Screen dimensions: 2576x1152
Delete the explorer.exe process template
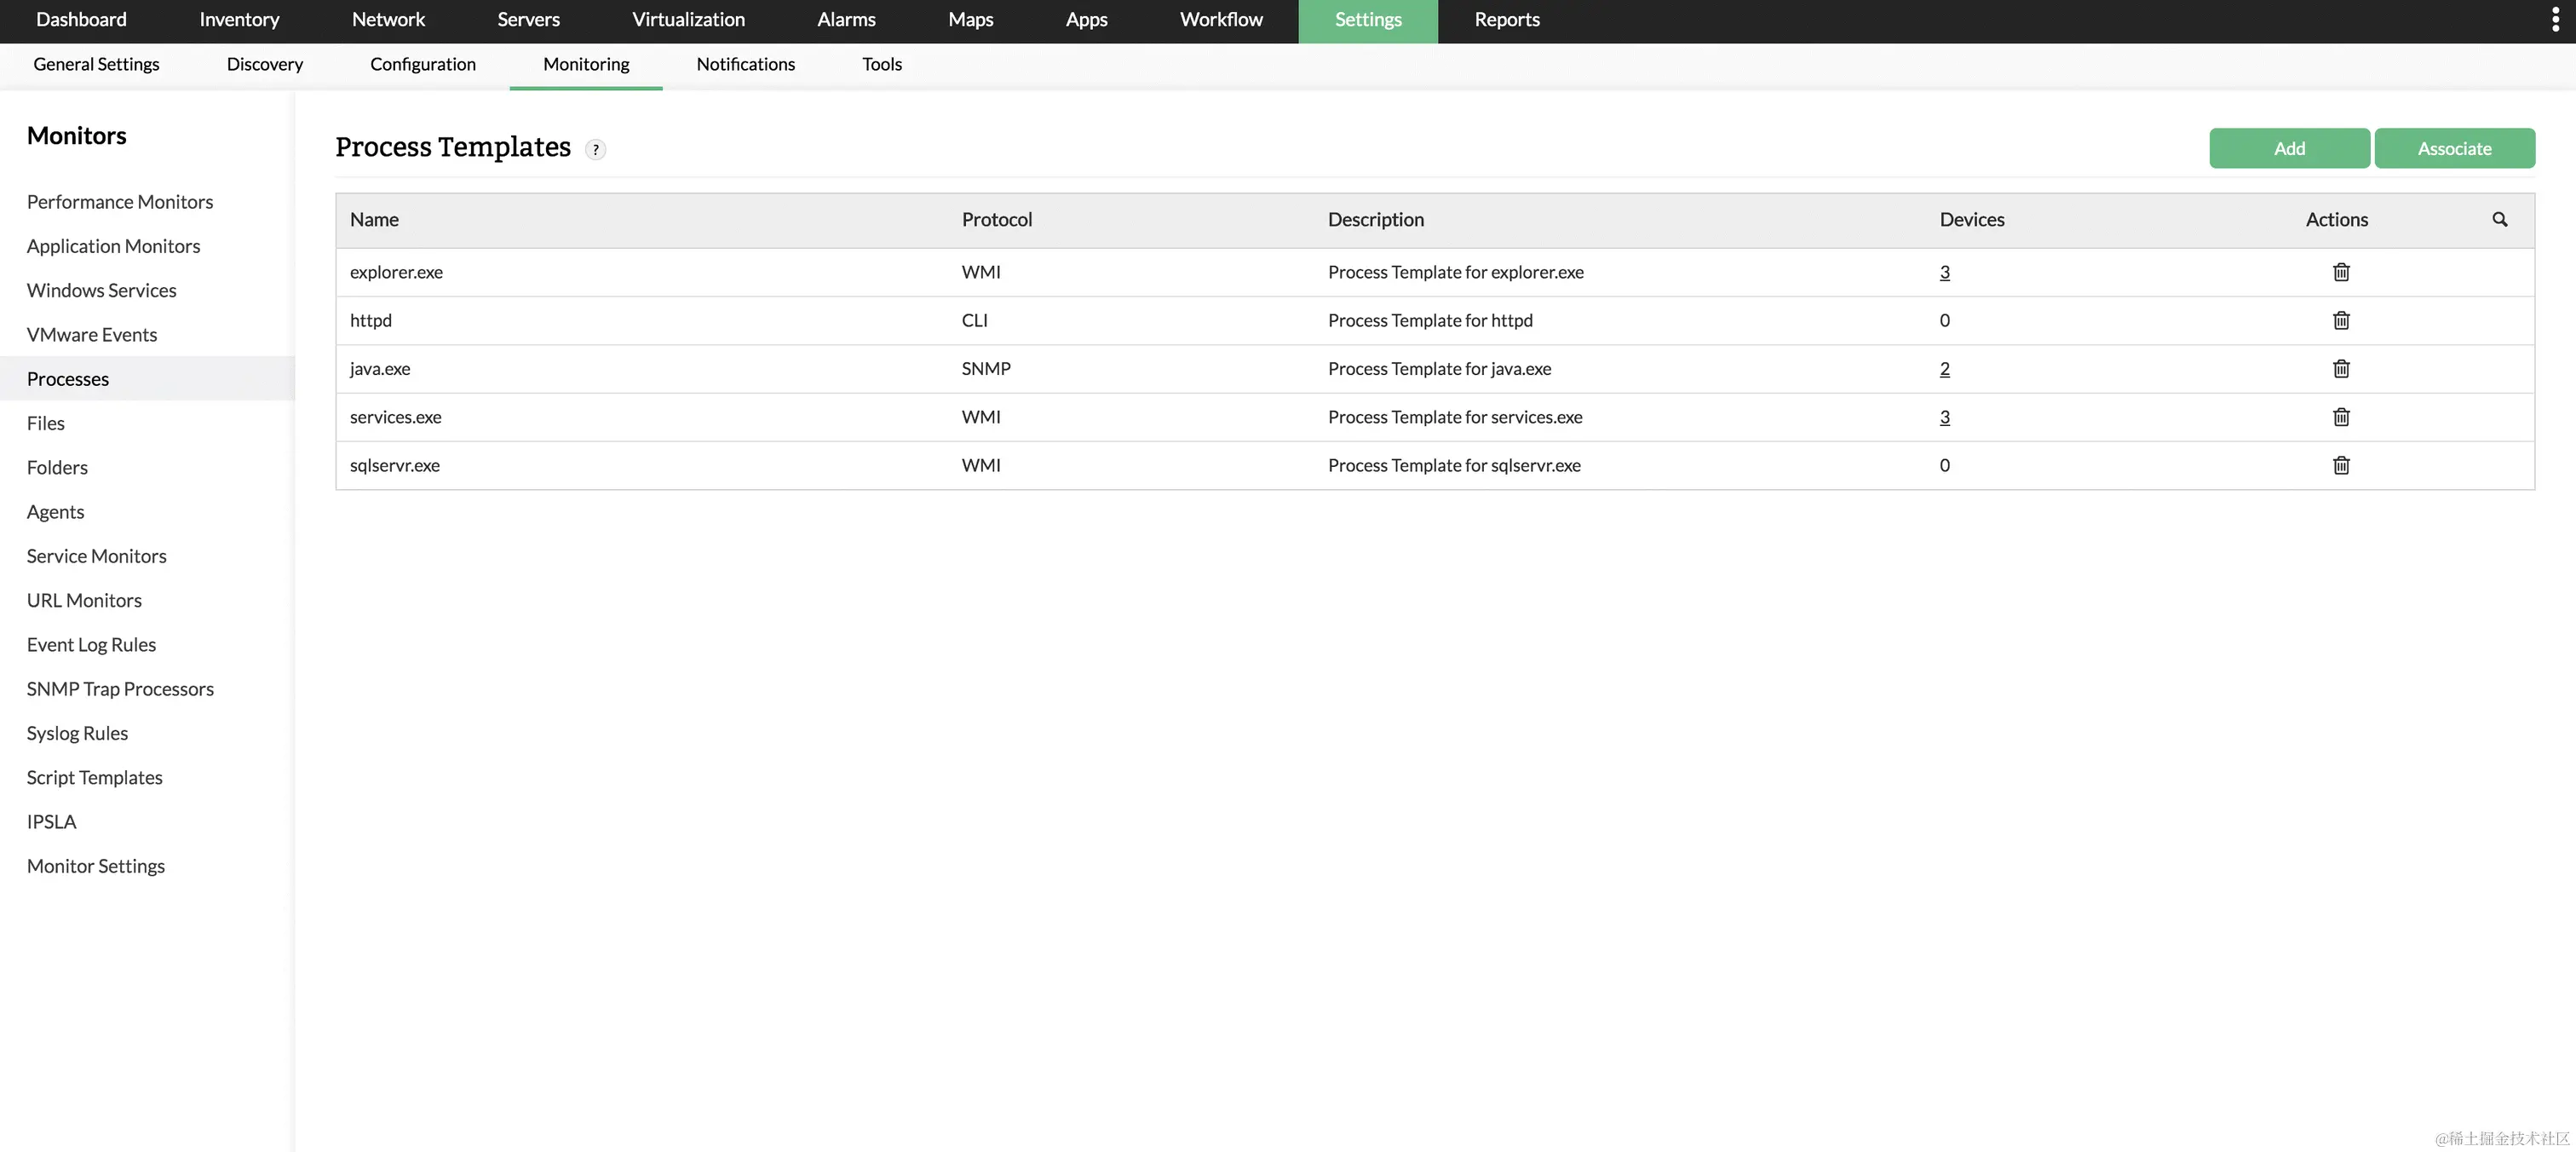tap(2341, 272)
